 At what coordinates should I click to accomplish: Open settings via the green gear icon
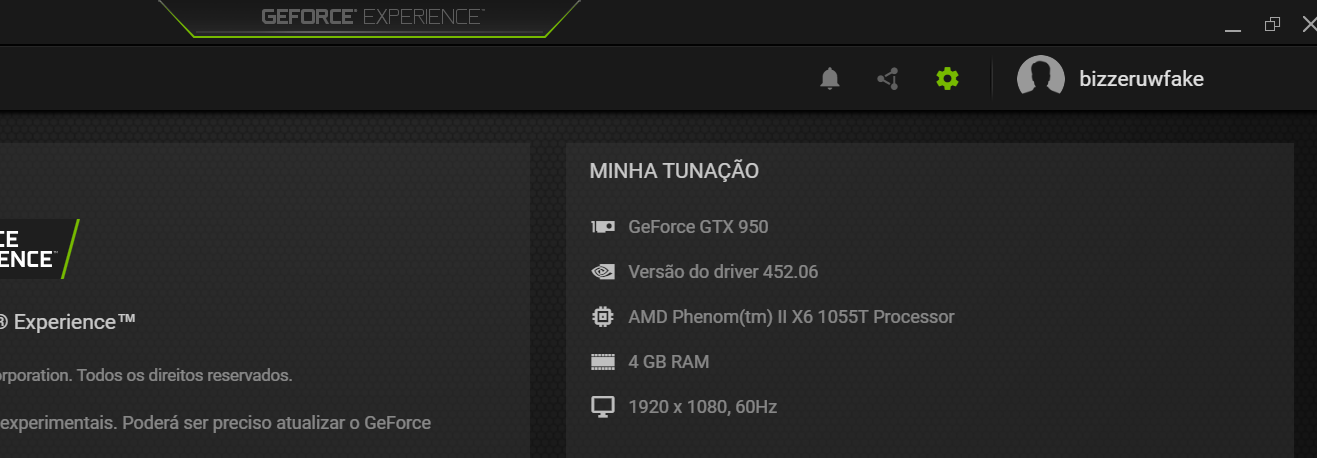pyautogui.click(x=947, y=78)
